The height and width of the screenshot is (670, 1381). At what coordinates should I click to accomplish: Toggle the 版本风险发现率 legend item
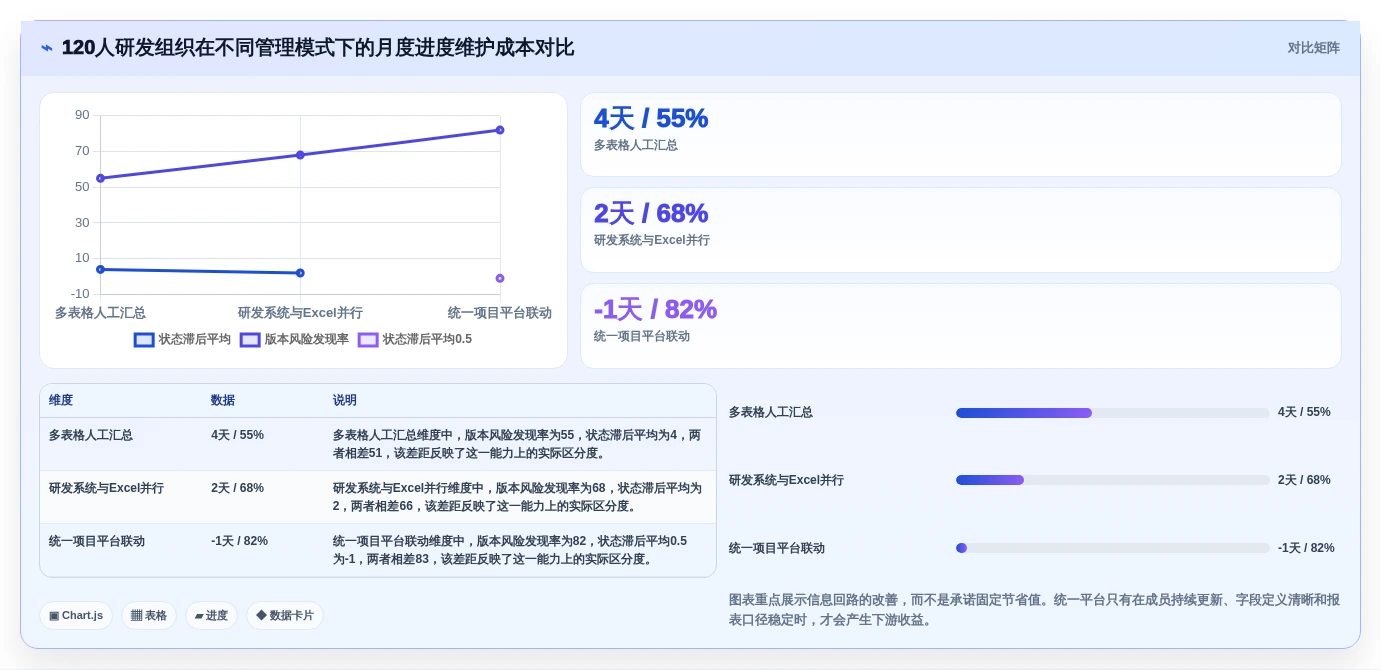coord(295,340)
